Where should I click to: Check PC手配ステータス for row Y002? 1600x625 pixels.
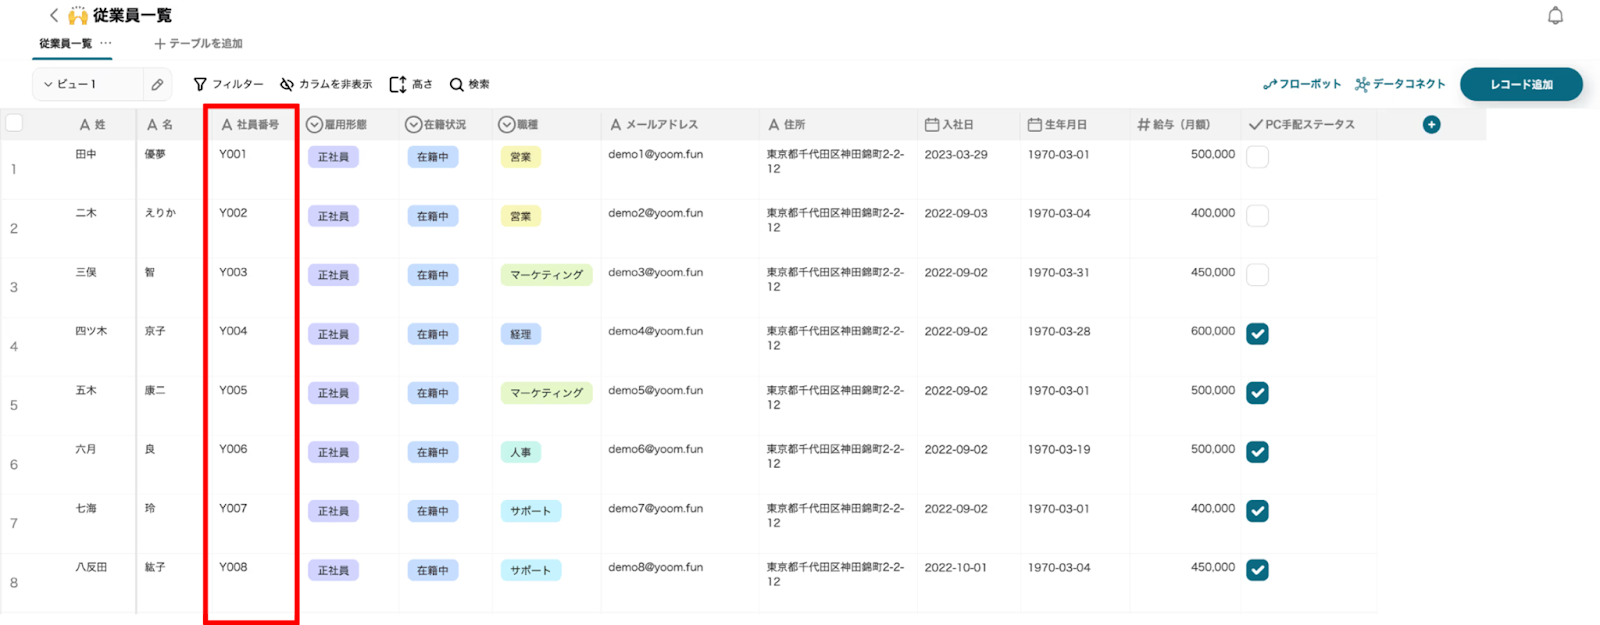click(x=1257, y=216)
